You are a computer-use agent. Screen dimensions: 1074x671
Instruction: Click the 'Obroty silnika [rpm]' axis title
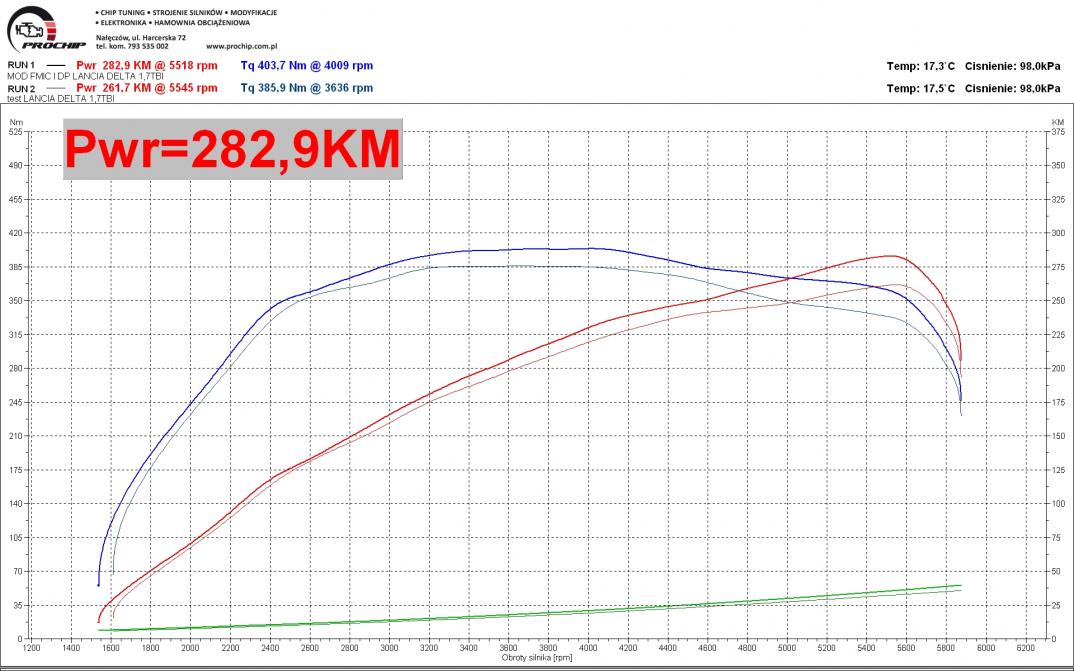(538, 657)
